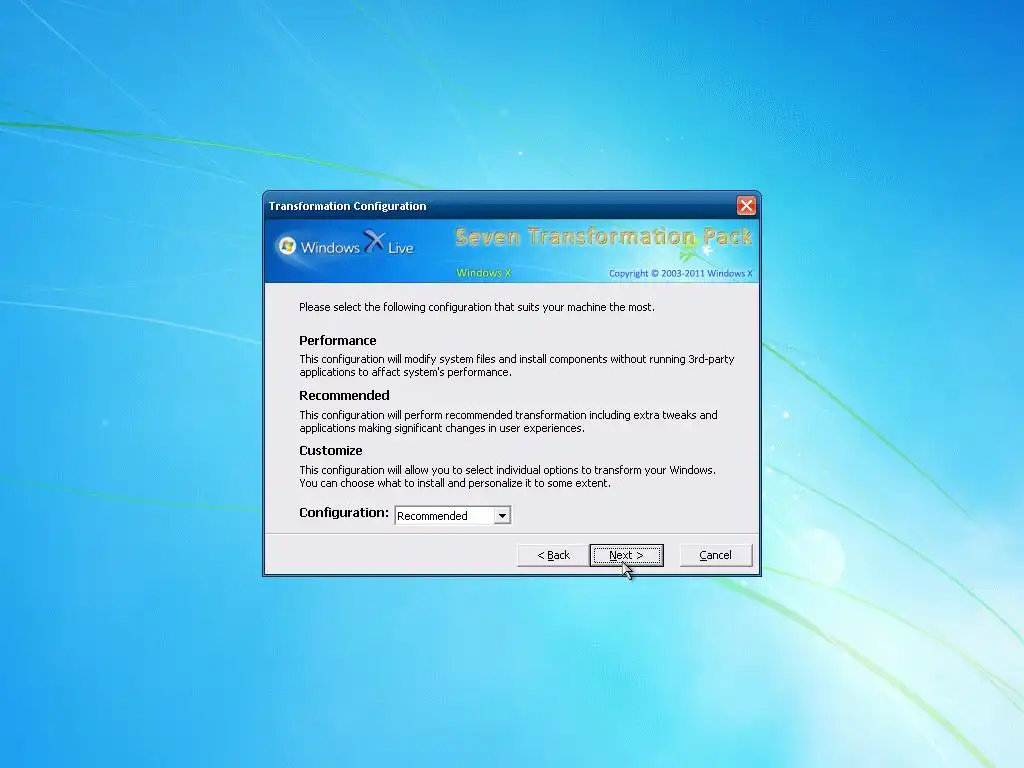Close the Transformation Configuration dialog
The image size is (1024, 768).
pyautogui.click(x=746, y=206)
